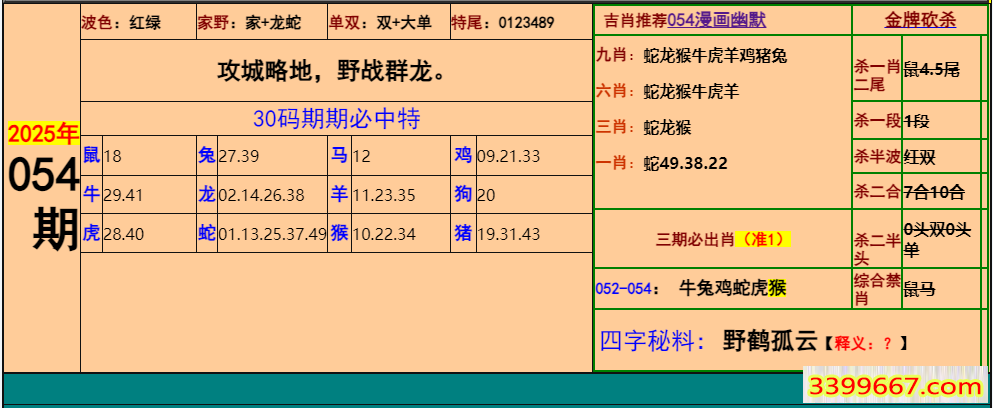Image resolution: width=993 pixels, height=408 pixels.
Task: Click the 杀二半头 label
Action: pyautogui.click(x=877, y=249)
